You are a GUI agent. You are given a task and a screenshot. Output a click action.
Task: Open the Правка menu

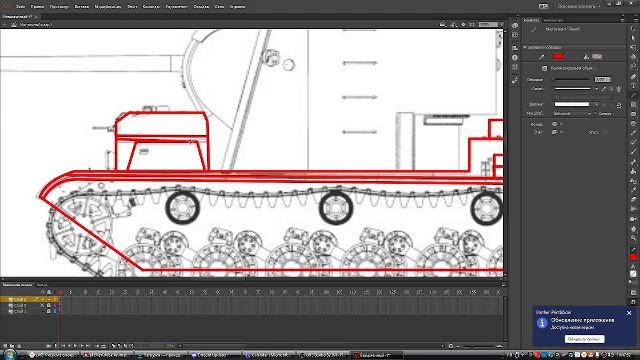point(38,7)
